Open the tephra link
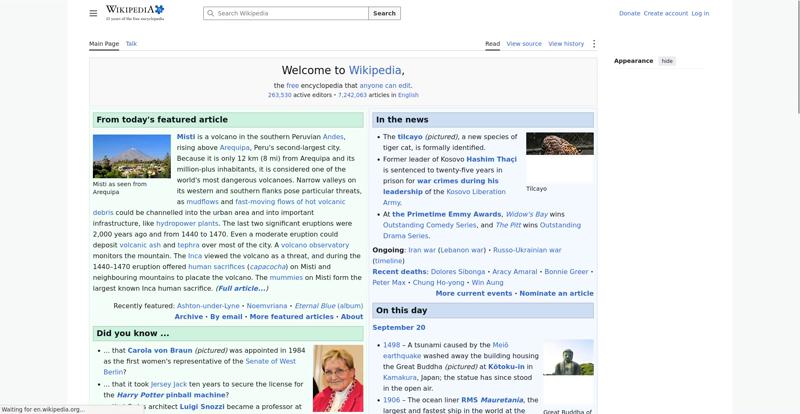Image resolution: width=800 pixels, height=414 pixels. [188, 245]
